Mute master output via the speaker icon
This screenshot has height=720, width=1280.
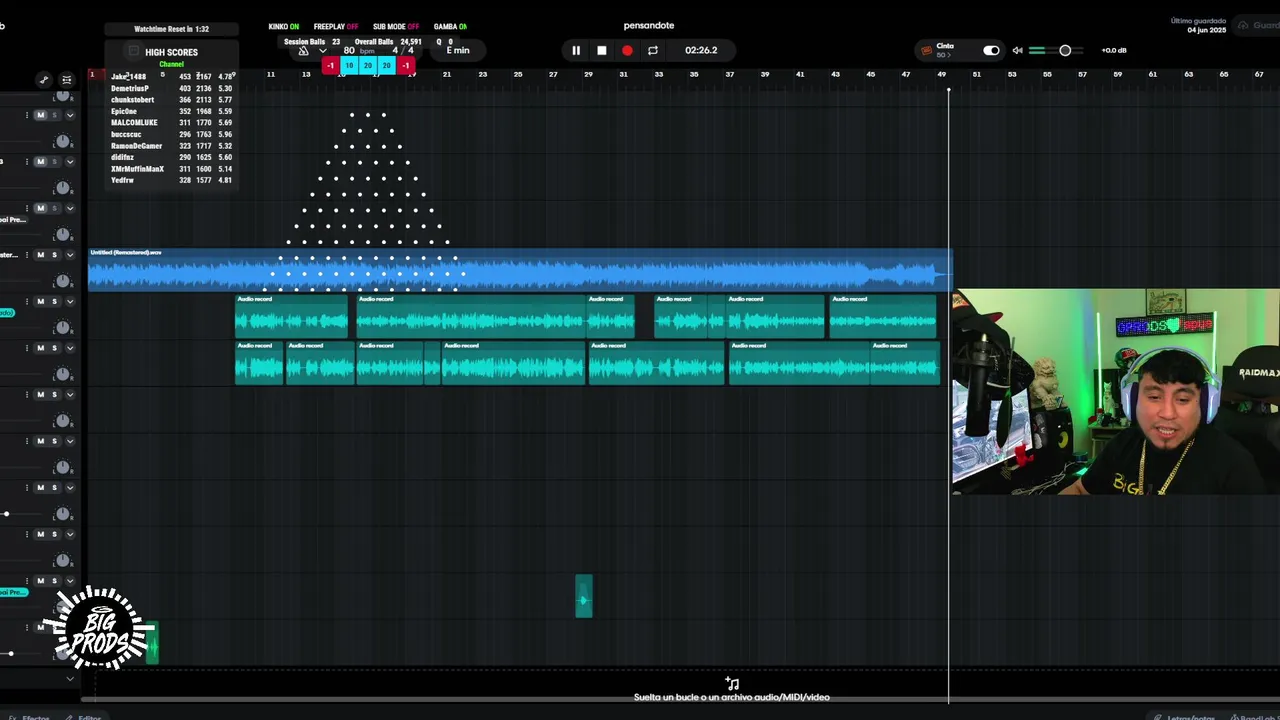click(x=1017, y=50)
